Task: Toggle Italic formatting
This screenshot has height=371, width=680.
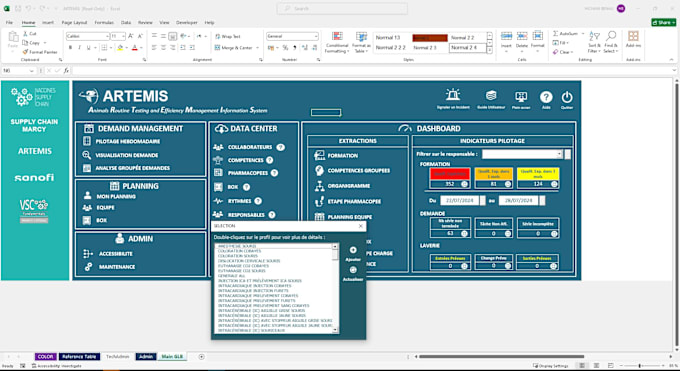Action: tap(79, 48)
